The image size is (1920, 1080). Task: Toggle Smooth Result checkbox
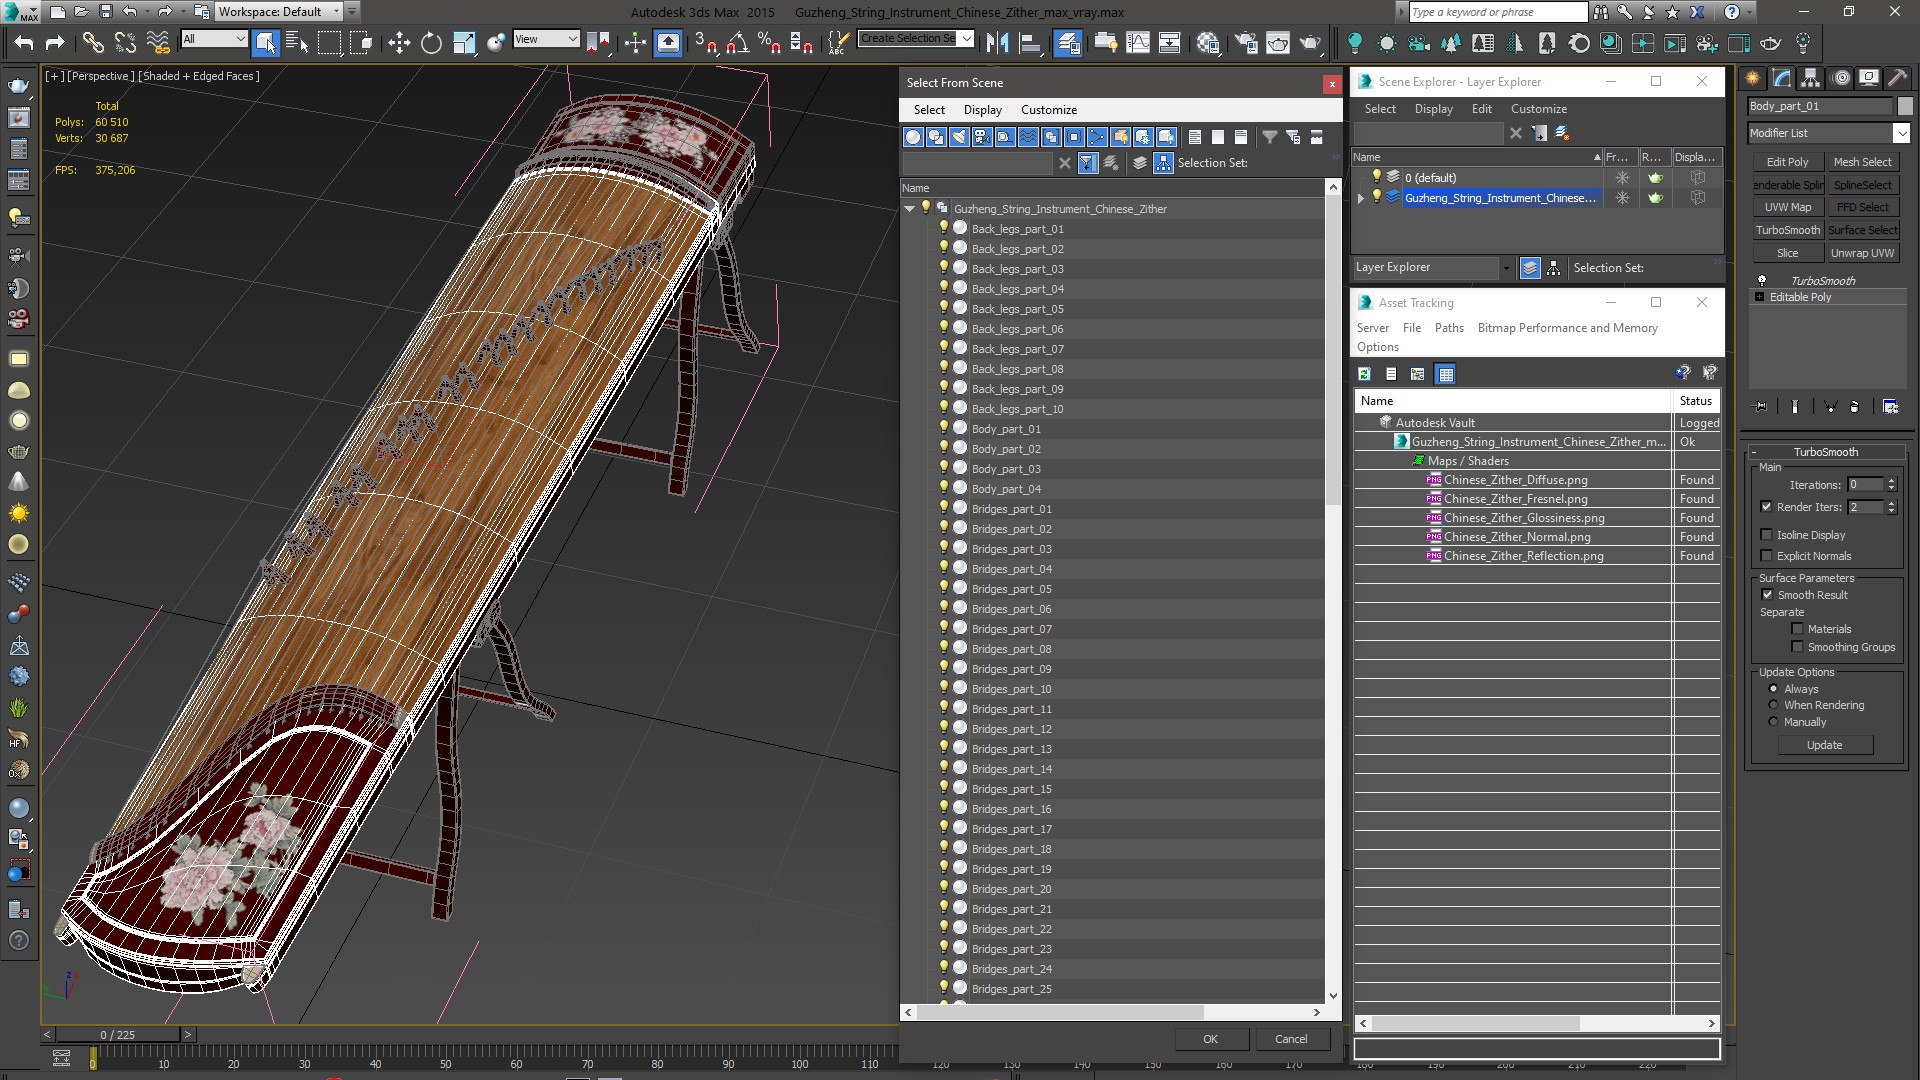pyautogui.click(x=1767, y=595)
